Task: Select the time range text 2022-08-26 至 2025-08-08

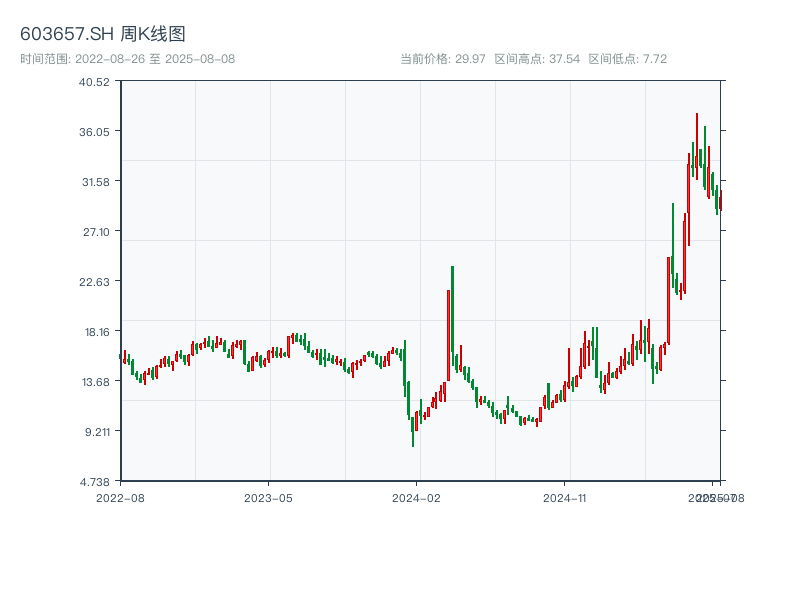Action: click(155, 59)
